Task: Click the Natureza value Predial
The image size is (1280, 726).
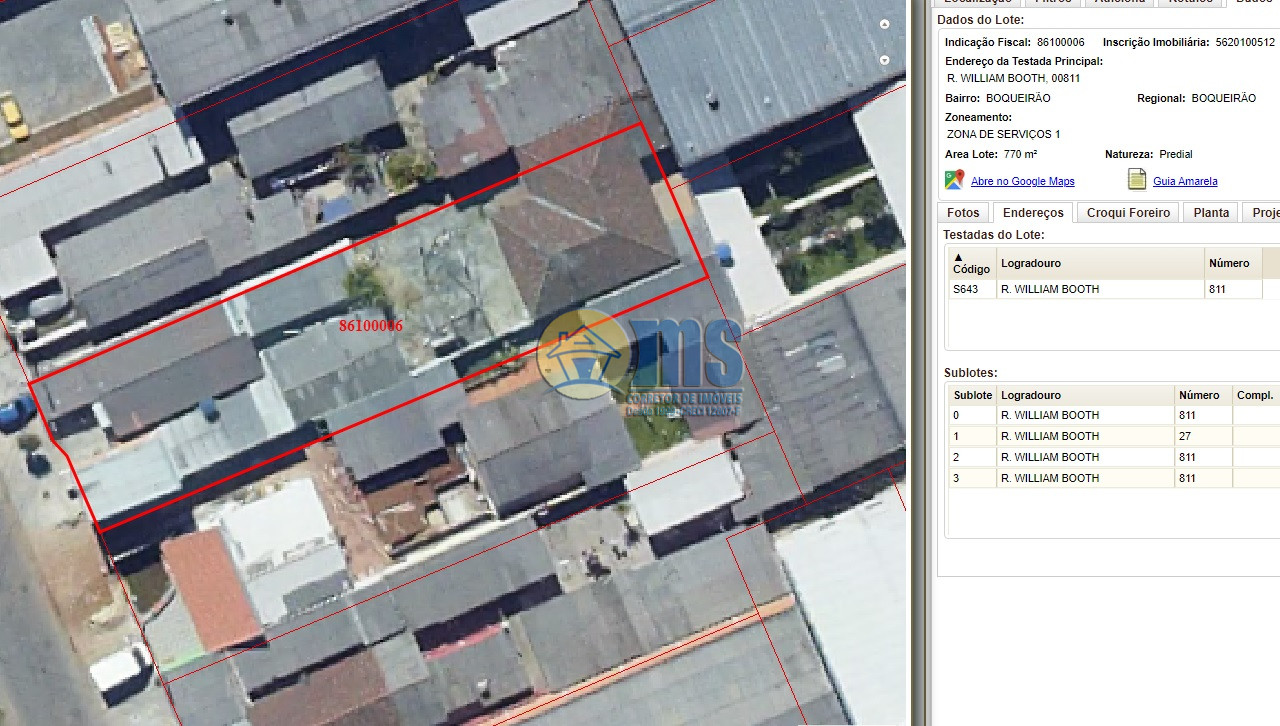Action: (1176, 154)
